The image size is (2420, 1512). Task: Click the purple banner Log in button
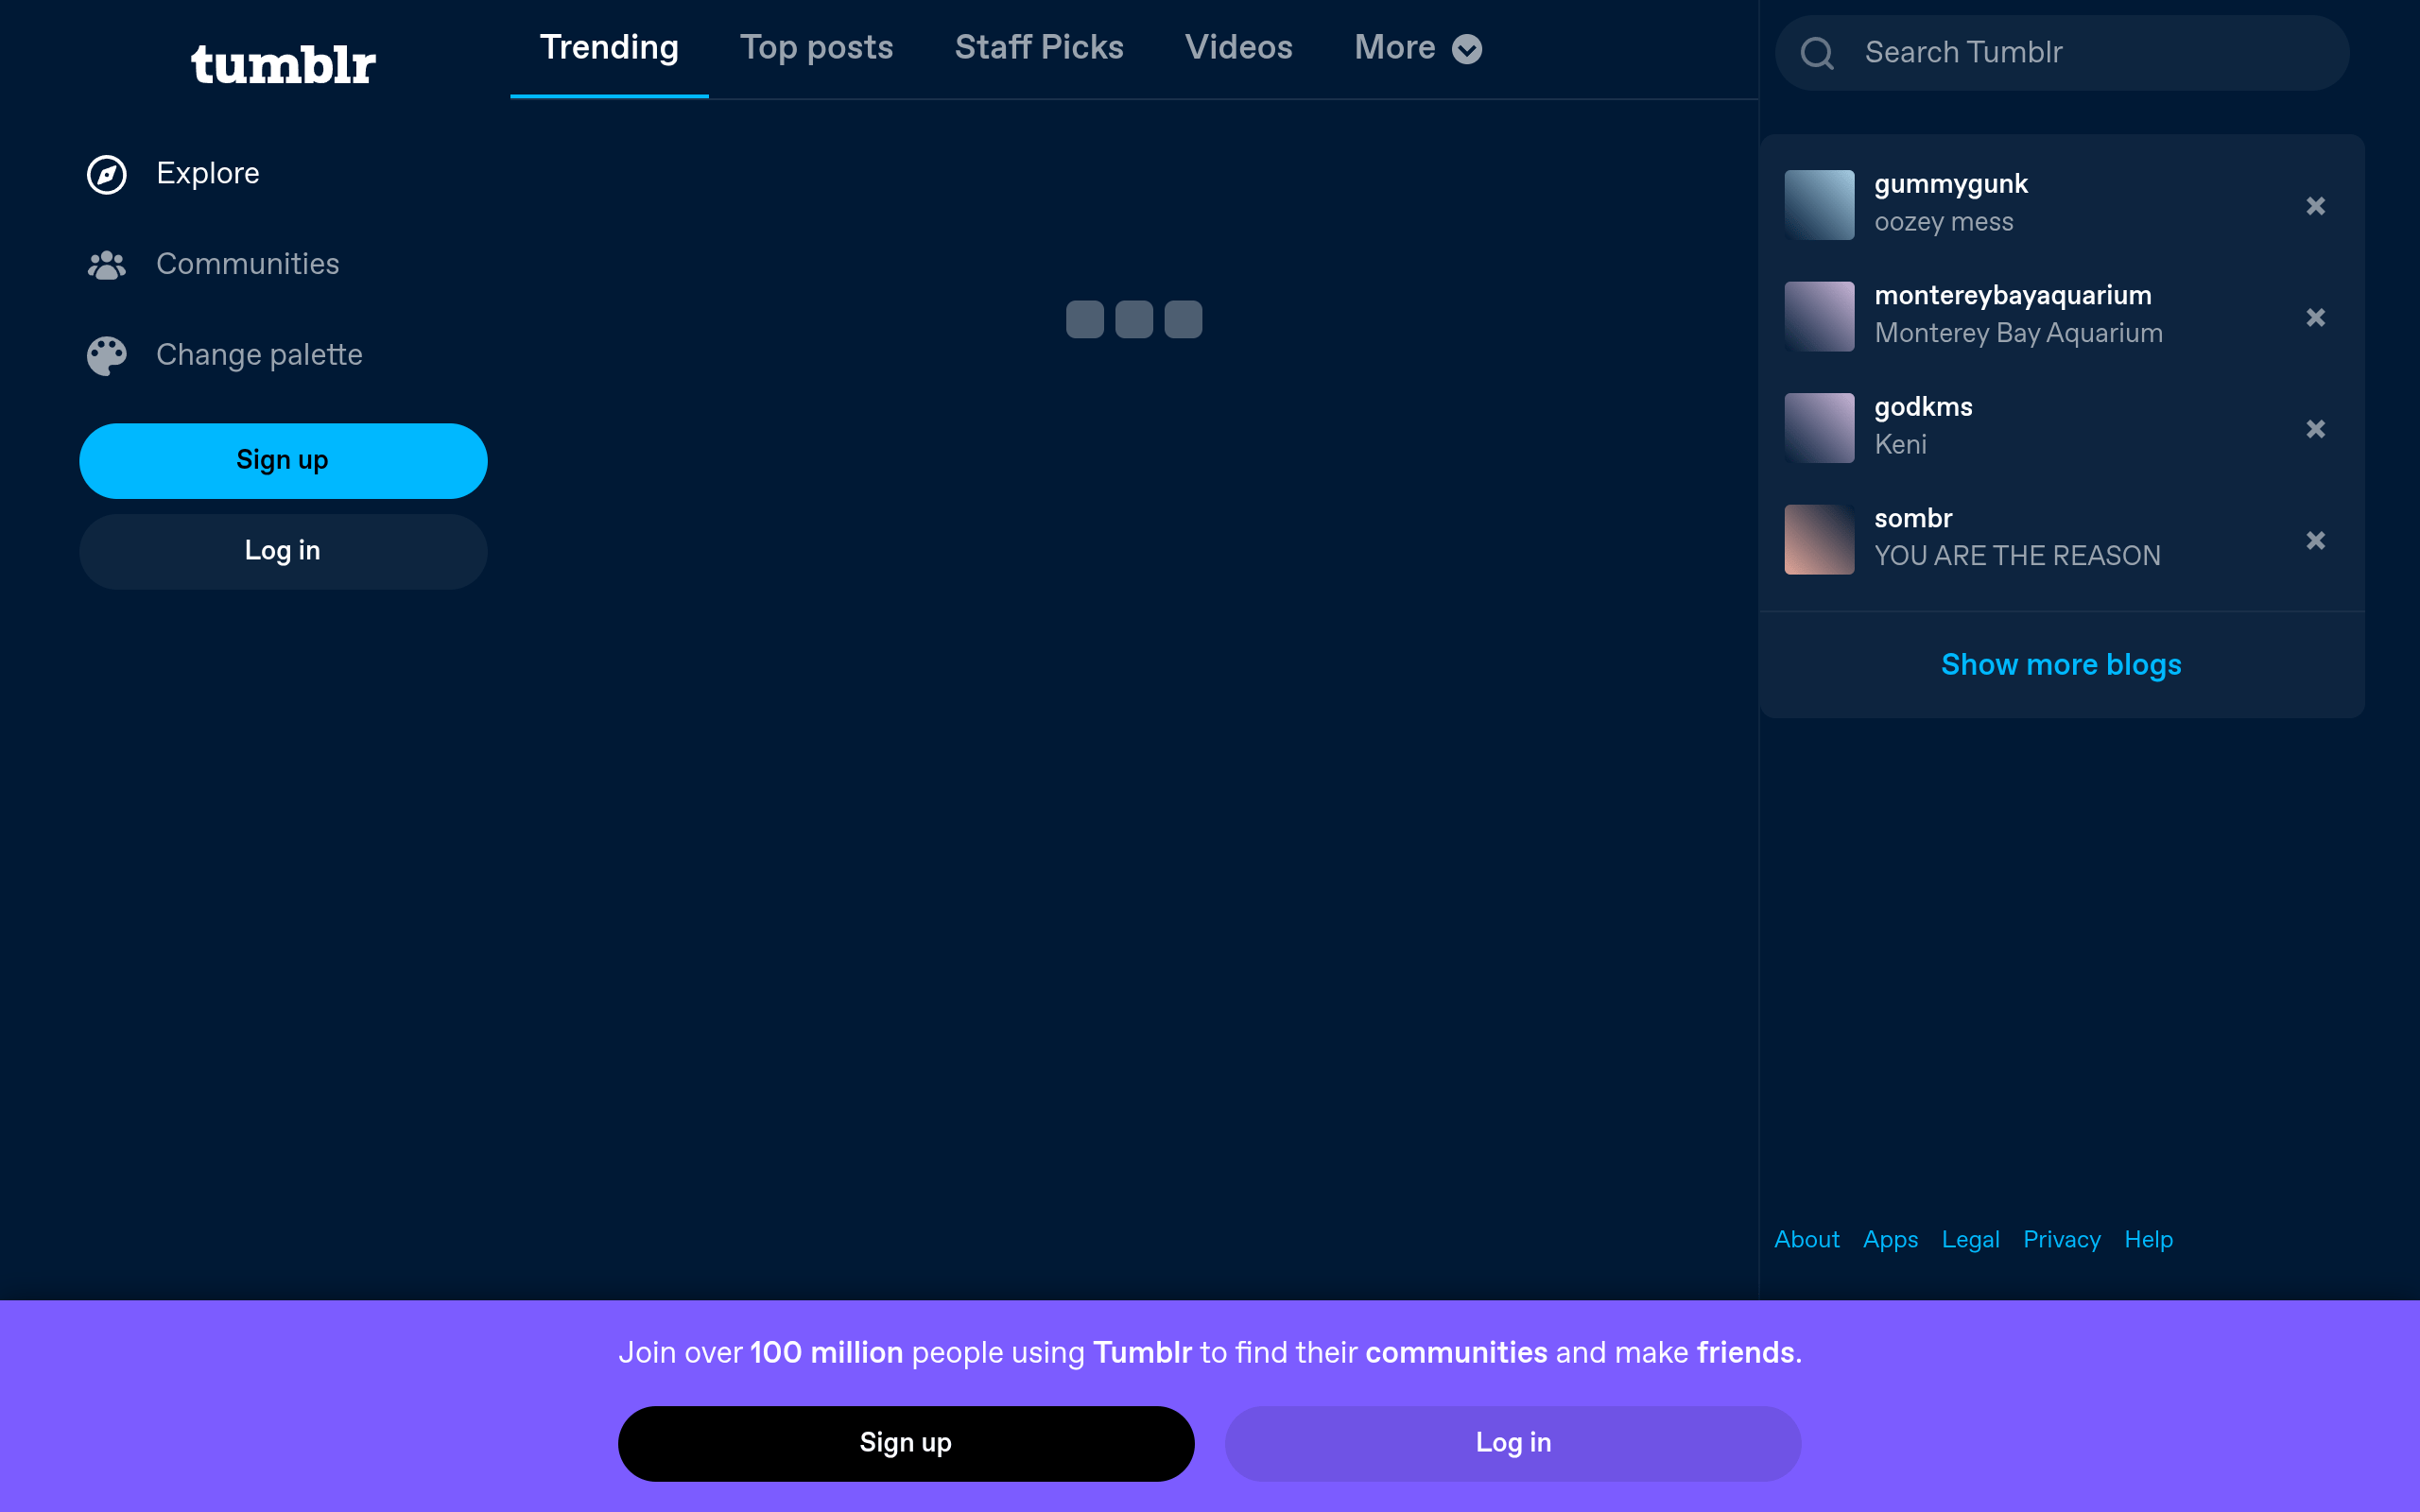pos(1513,1443)
